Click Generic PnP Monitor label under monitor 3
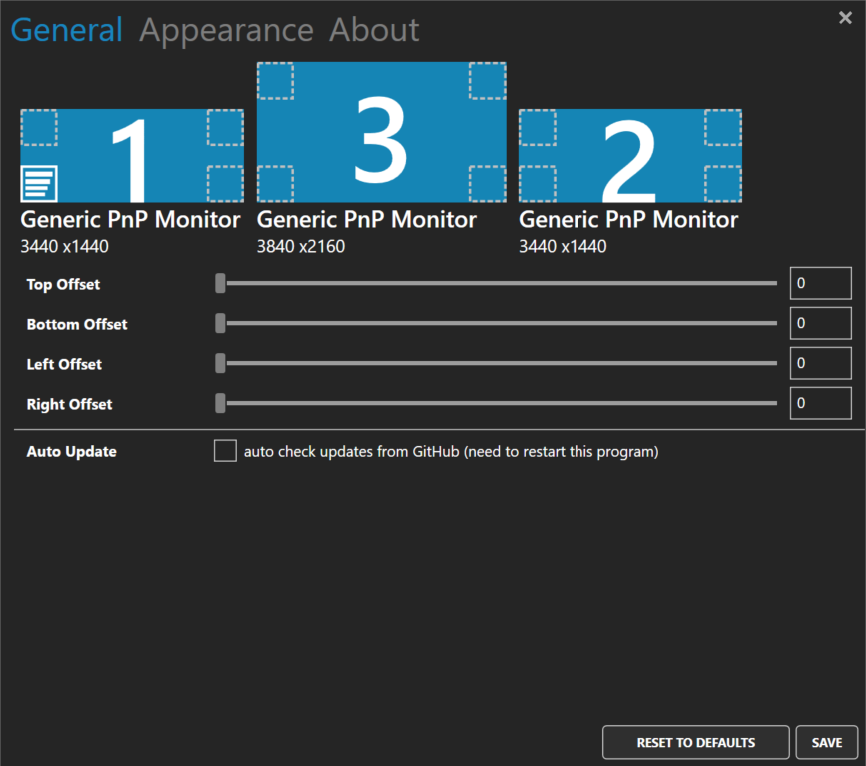 [367, 220]
